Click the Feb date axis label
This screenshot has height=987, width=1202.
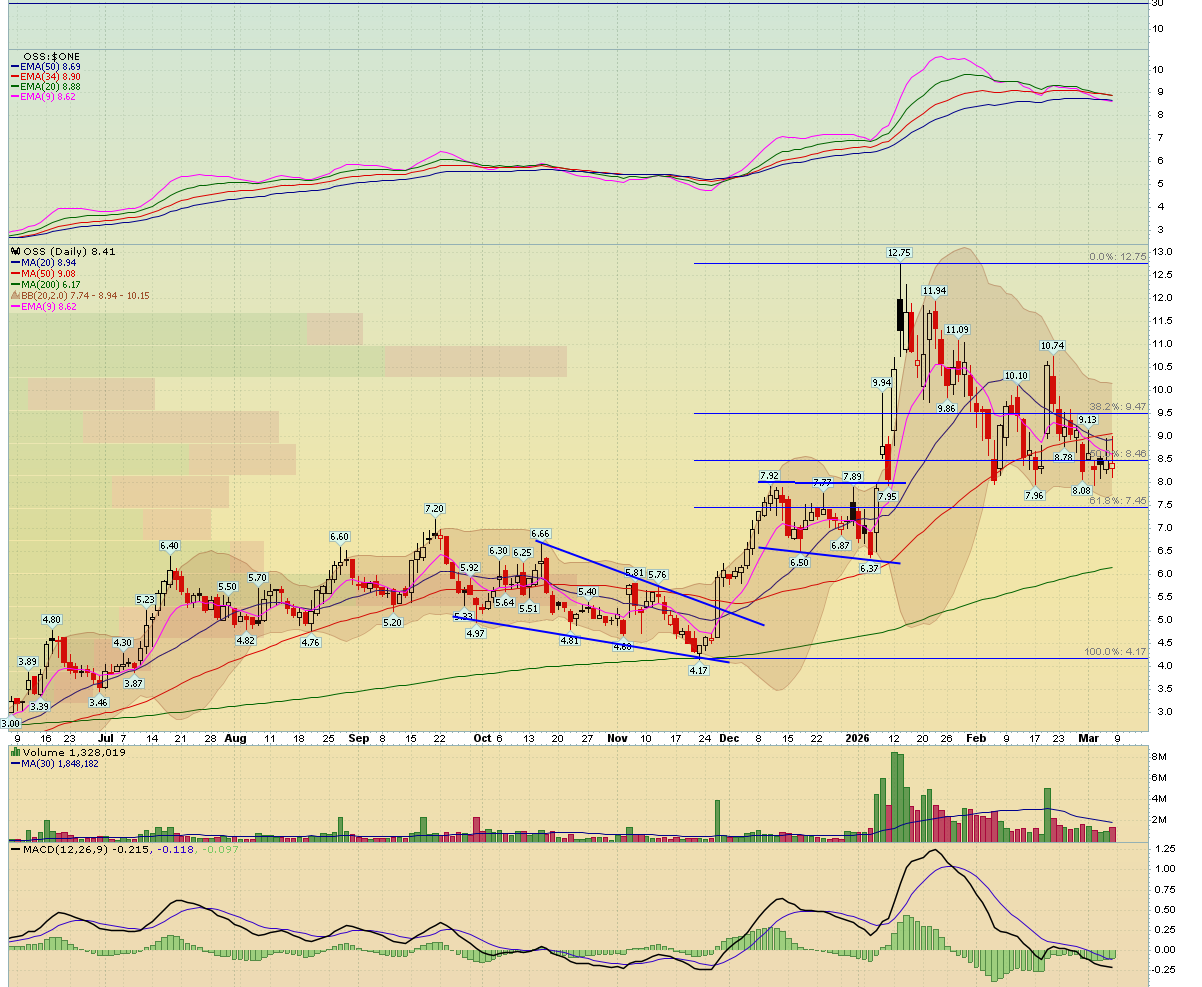976,738
